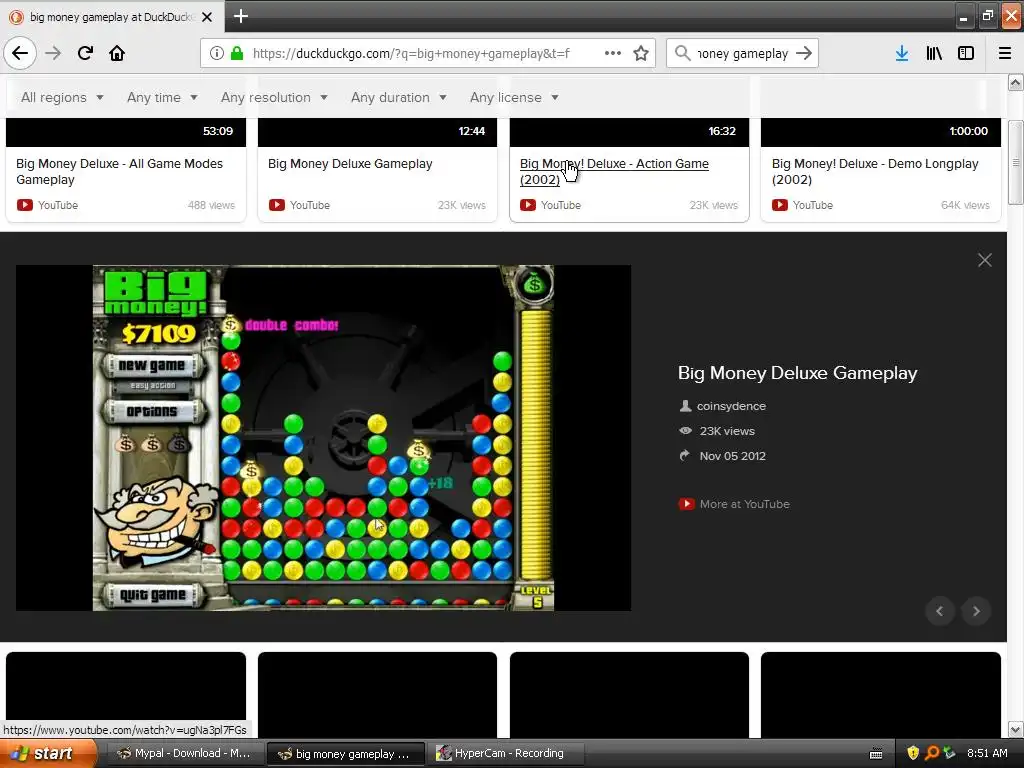The image size is (1024, 768).
Task: Click the forward navigation arrow
Action: (53, 53)
